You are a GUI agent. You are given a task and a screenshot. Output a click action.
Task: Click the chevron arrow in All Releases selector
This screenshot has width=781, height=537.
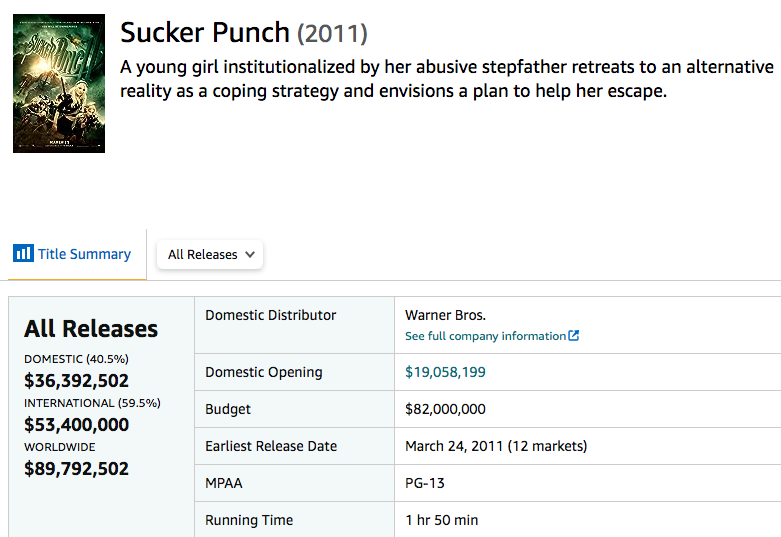[x=250, y=255]
